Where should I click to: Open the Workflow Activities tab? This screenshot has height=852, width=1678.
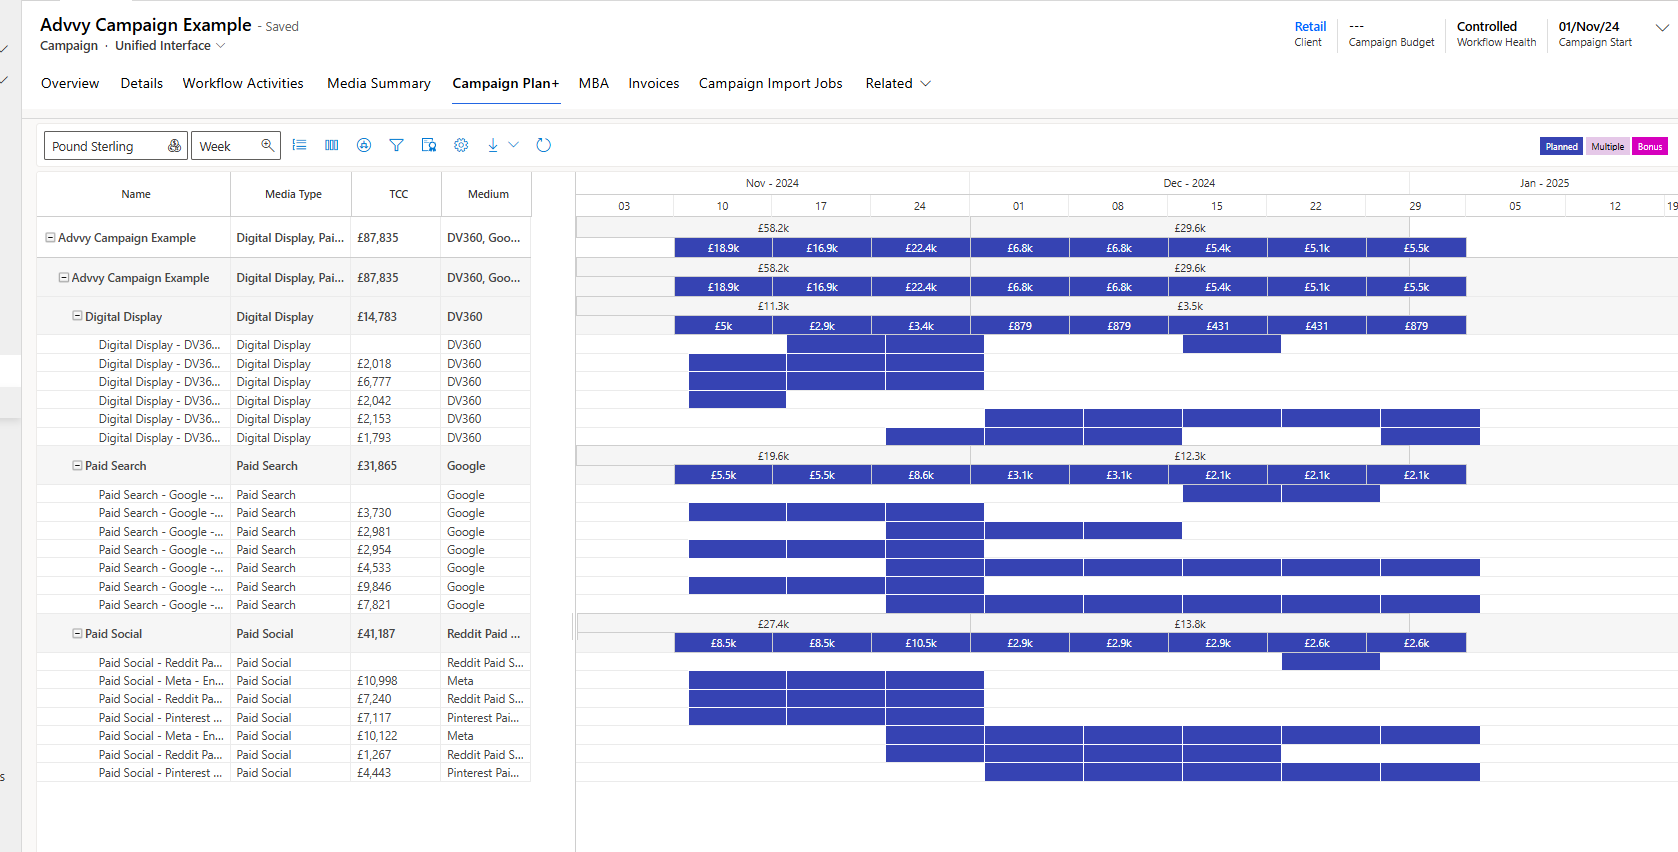242,83
